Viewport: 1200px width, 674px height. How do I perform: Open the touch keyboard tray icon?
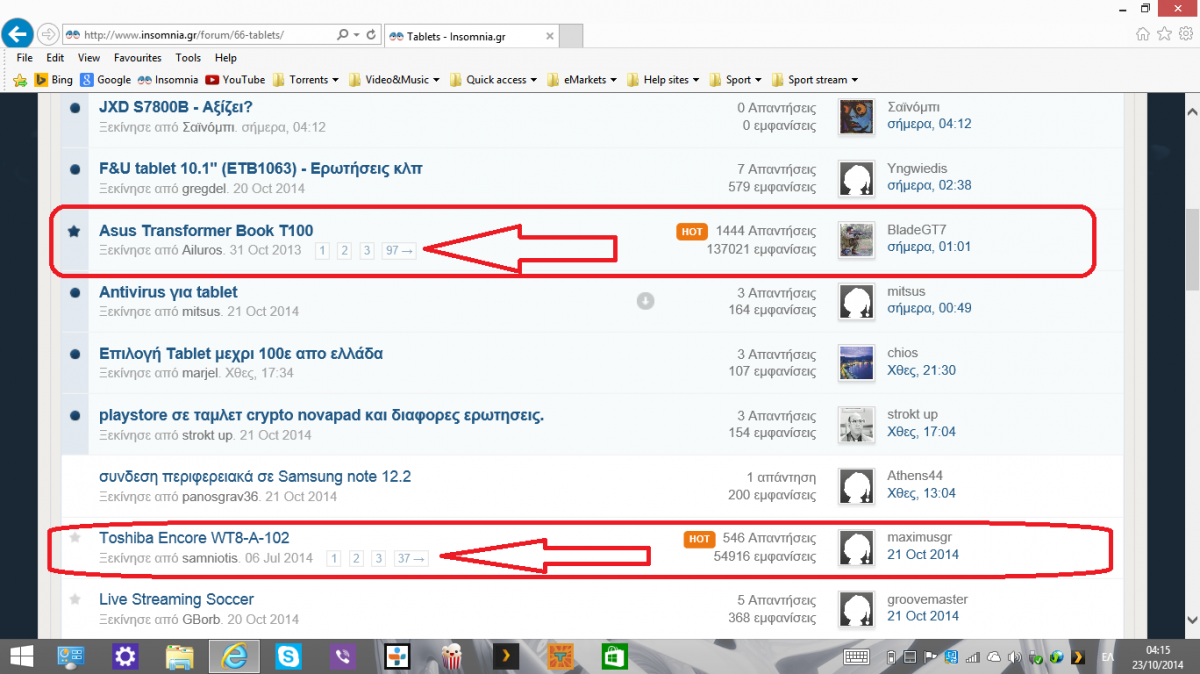(856, 657)
